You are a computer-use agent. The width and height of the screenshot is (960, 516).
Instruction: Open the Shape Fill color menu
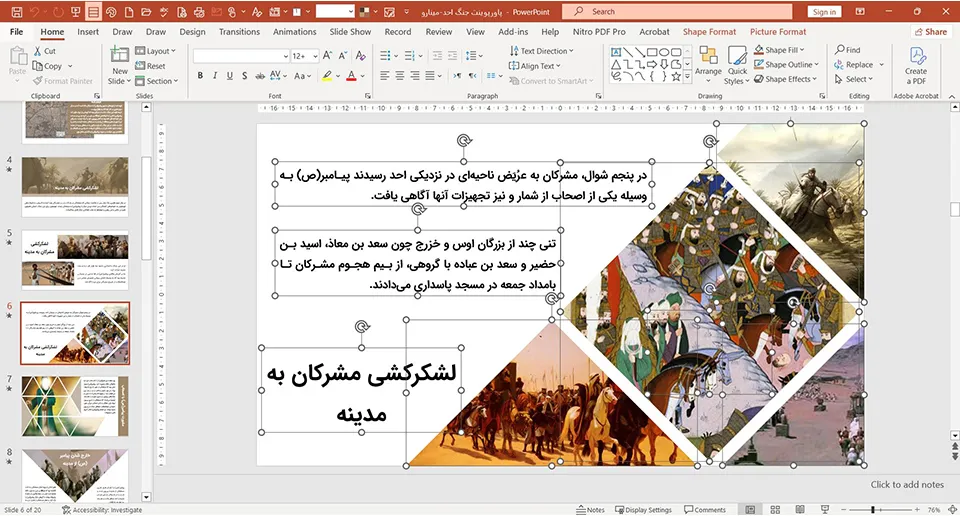click(x=779, y=50)
